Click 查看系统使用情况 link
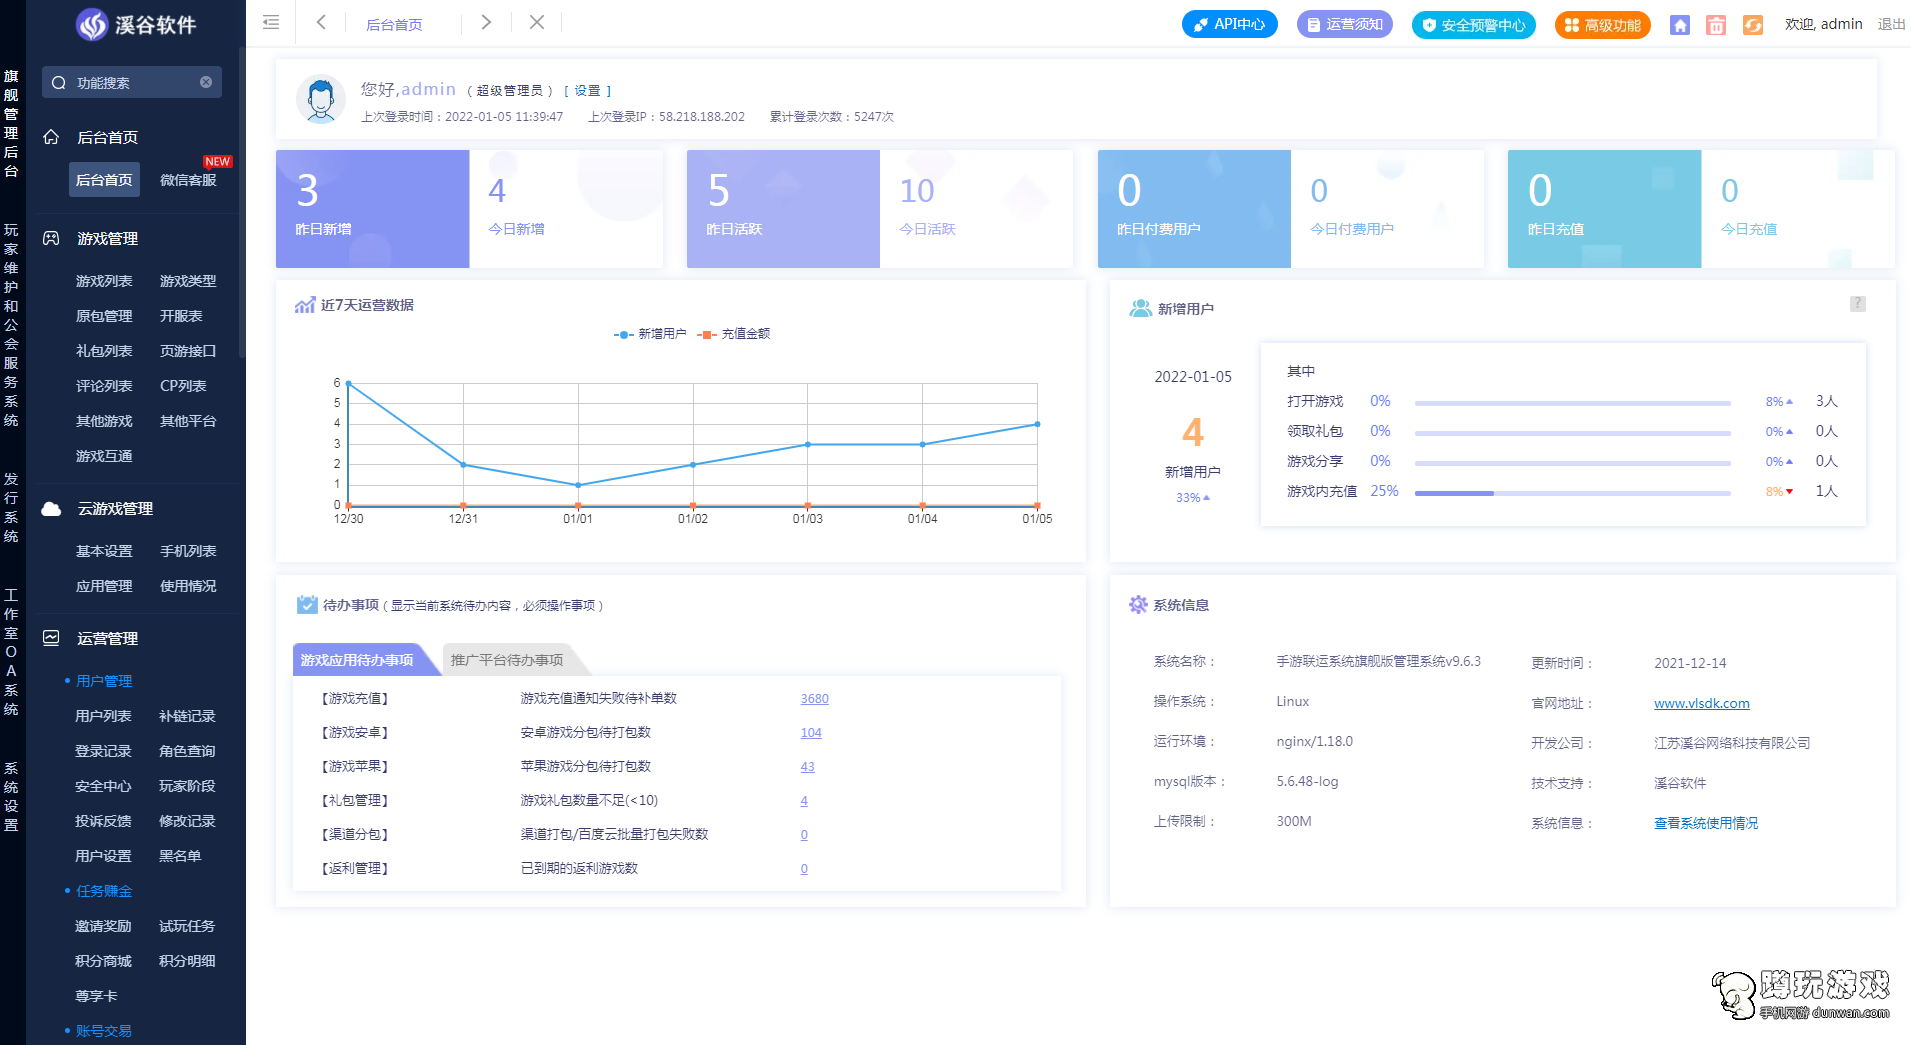This screenshot has width=1911, height=1045. pos(1705,823)
